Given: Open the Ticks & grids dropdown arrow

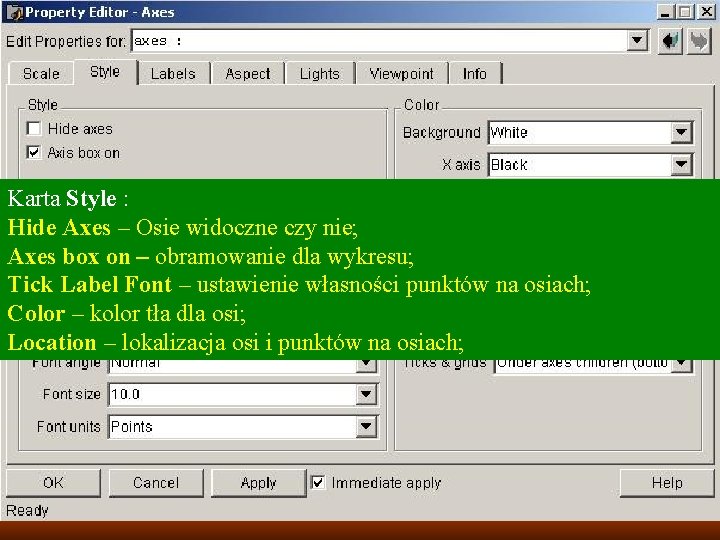Looking at the screenshot, I should pos(681,365).
